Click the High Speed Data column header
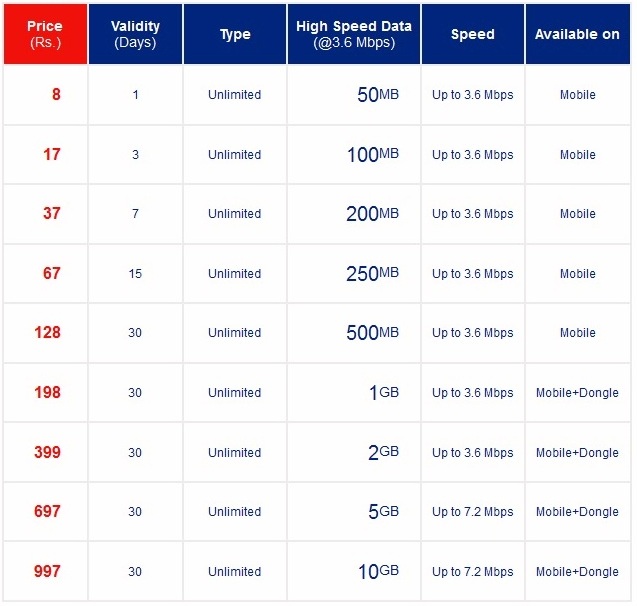 click(354, 34)
